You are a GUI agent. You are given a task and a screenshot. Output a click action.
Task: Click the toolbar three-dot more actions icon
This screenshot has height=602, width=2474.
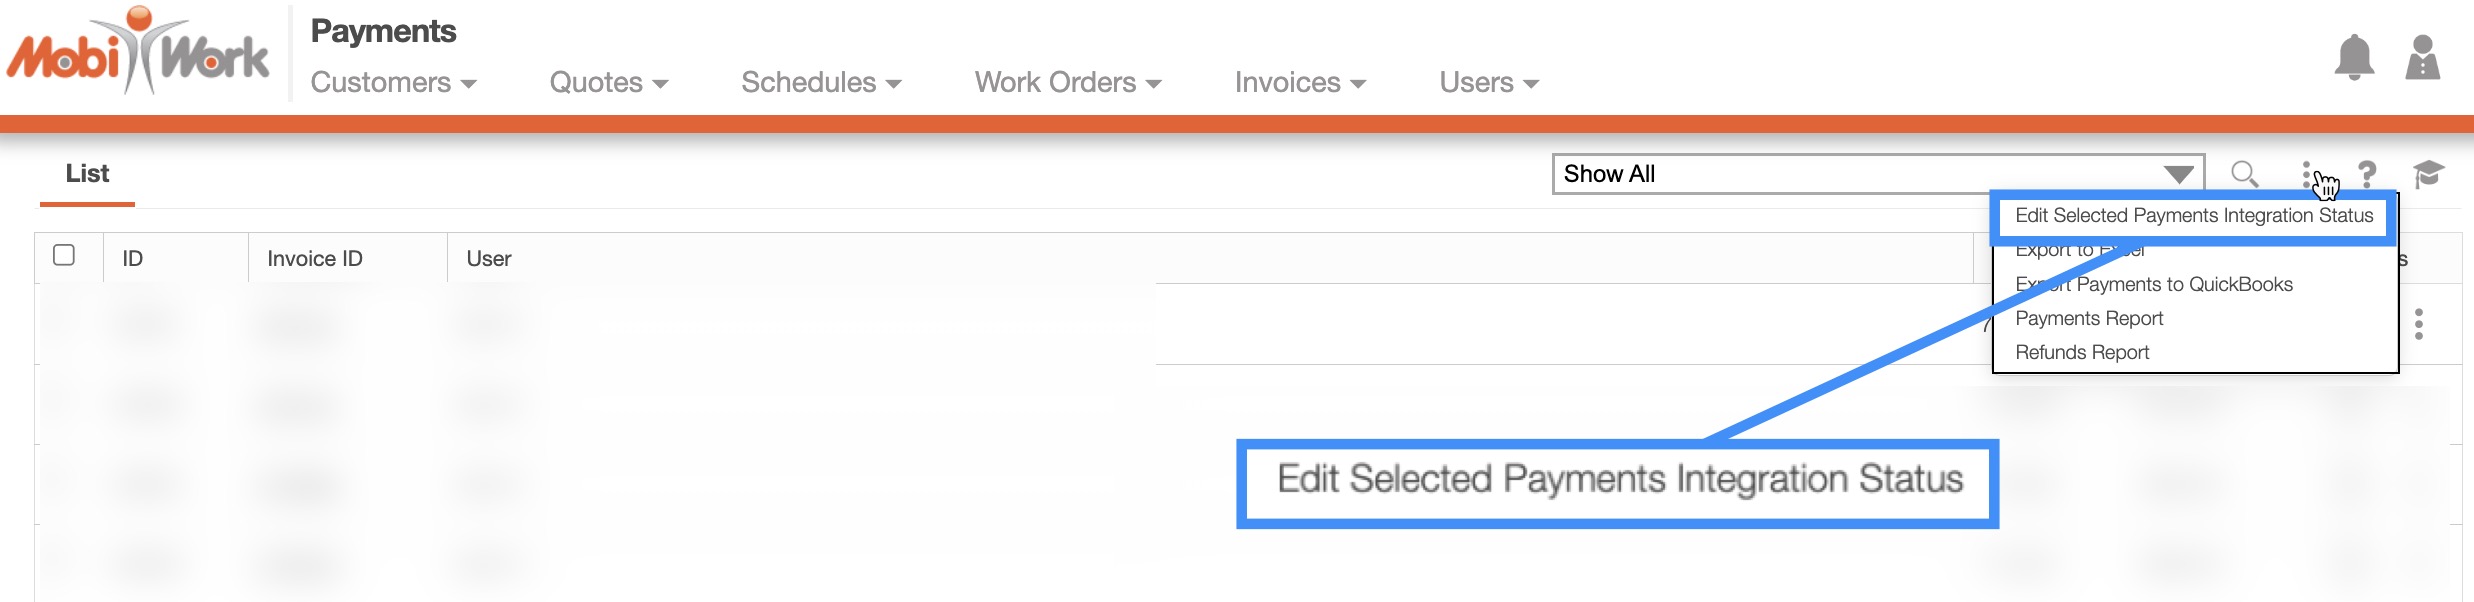coord(2306,174)
